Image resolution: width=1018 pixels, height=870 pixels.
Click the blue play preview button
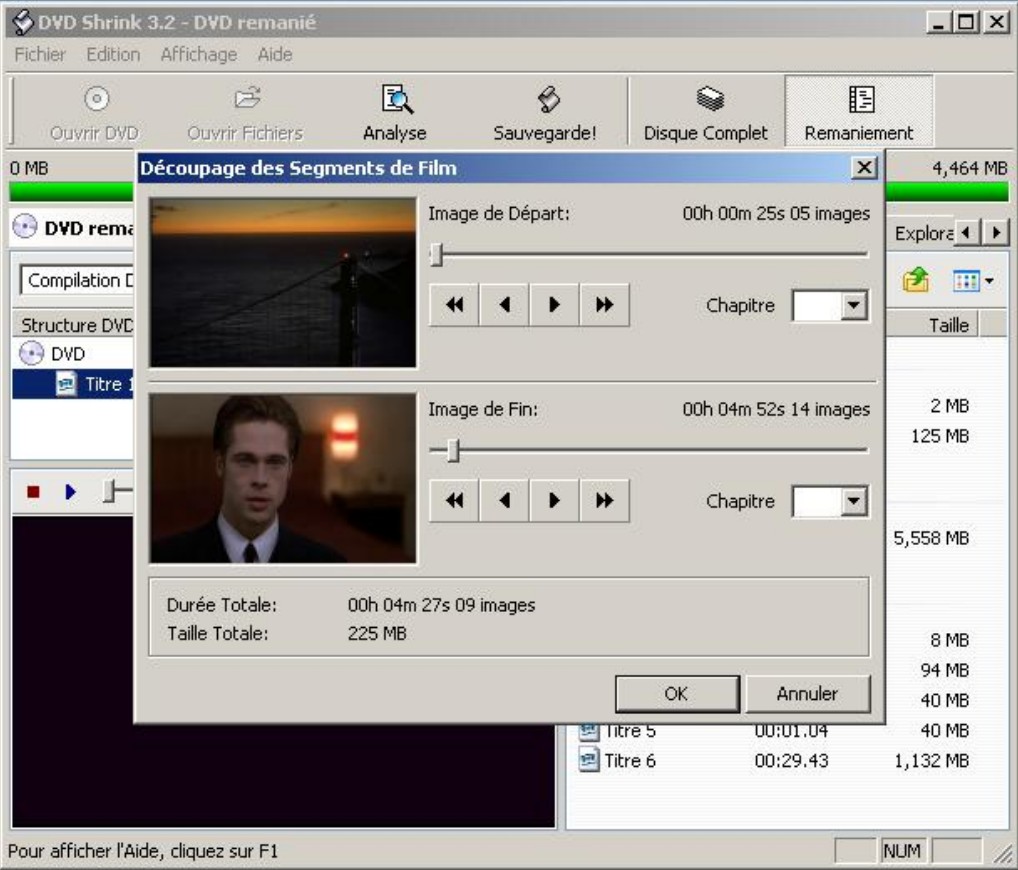click(x=70, y=492)
